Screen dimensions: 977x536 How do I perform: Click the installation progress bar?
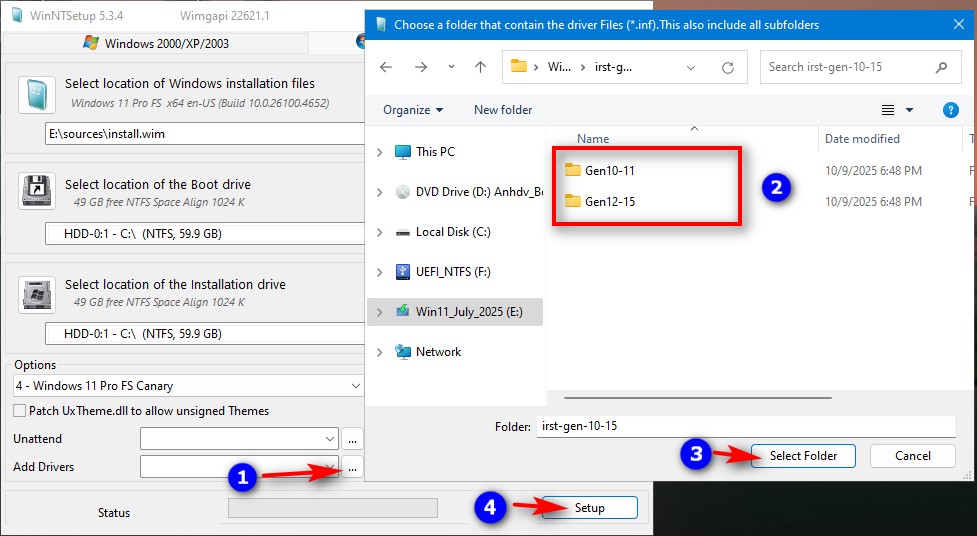pyautogui.click(x=331, y=508)
